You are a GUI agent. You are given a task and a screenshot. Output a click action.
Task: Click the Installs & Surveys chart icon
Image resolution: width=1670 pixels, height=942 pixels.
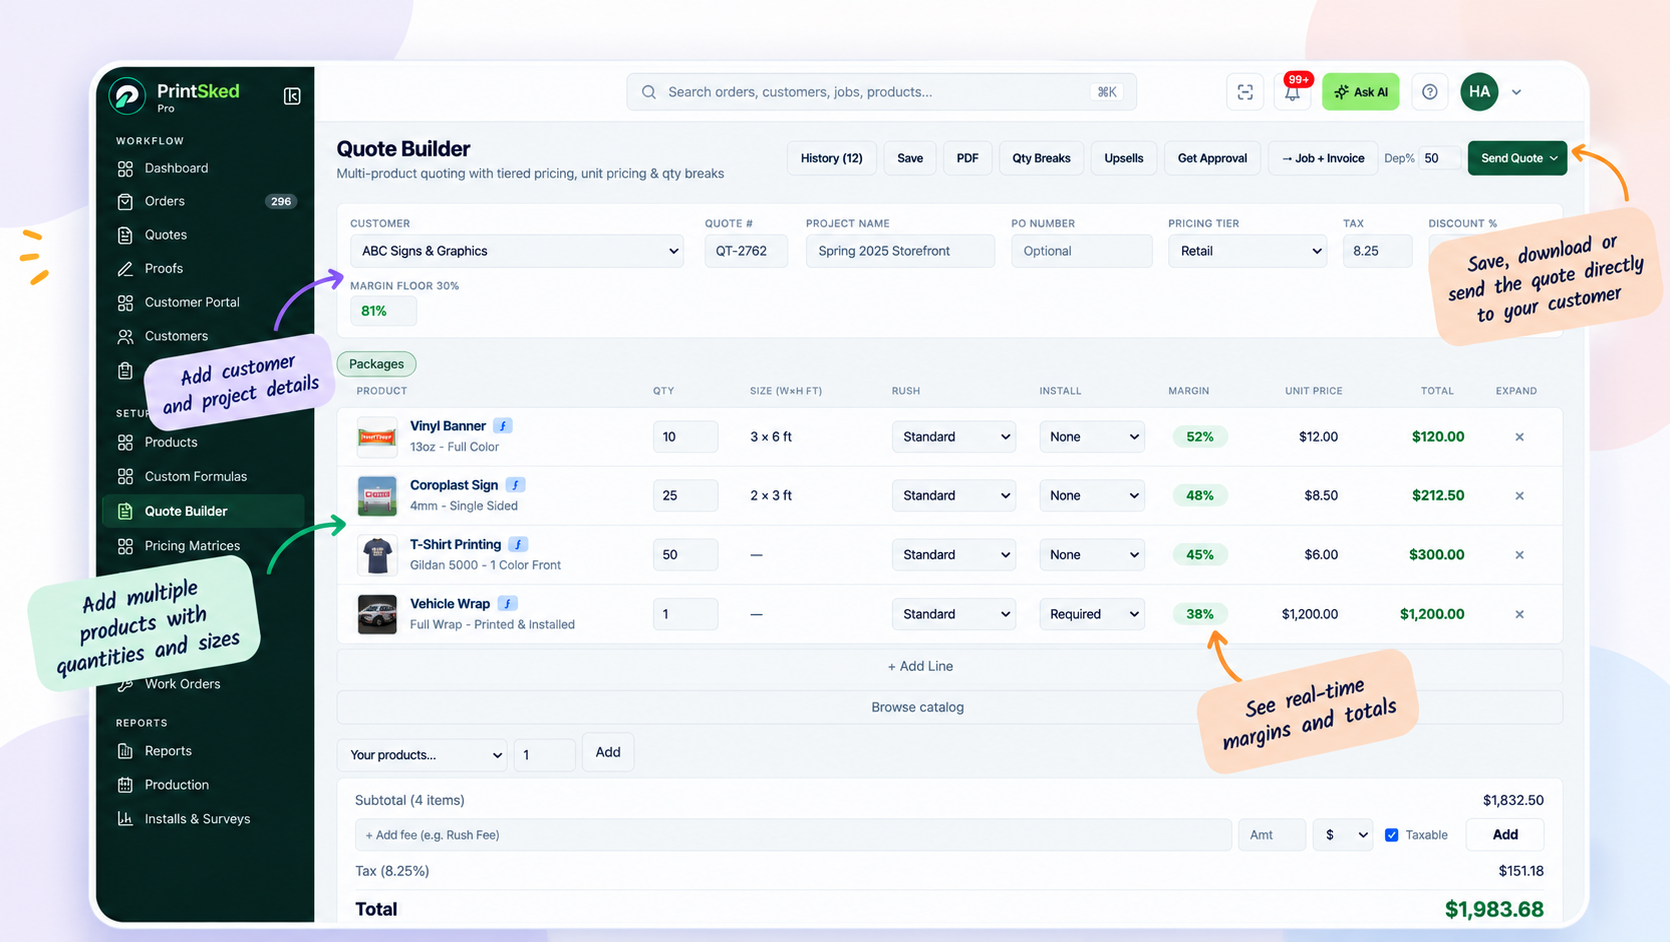125,818
